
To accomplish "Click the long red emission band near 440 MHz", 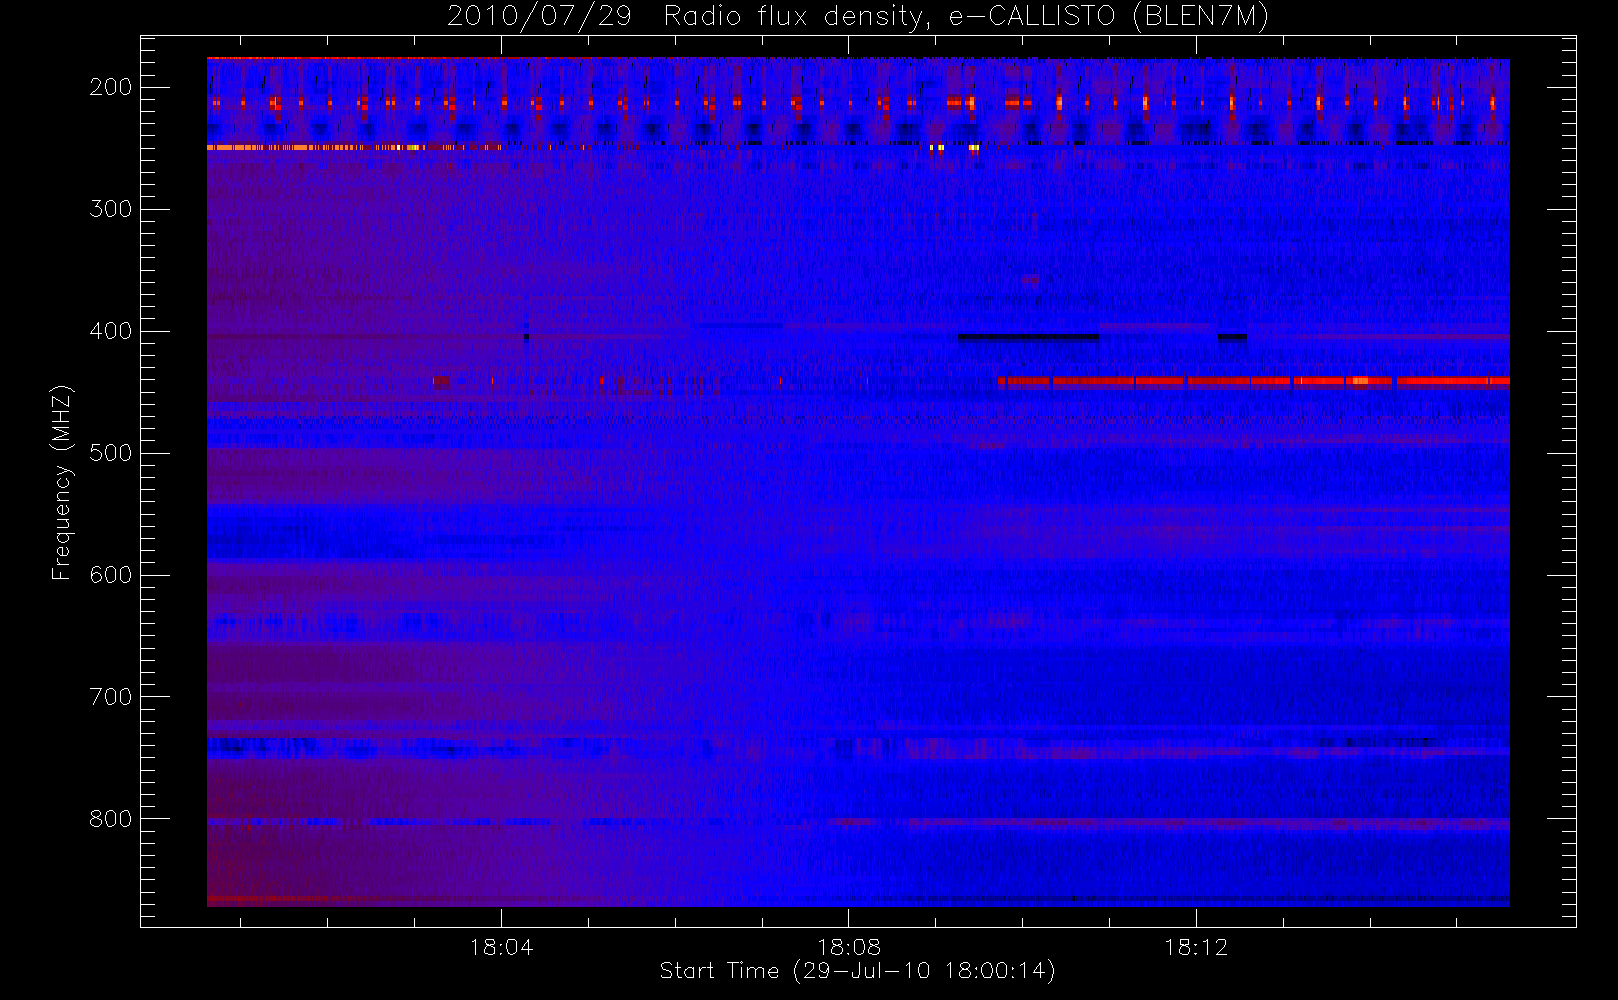I will (x=1253, y=381).
